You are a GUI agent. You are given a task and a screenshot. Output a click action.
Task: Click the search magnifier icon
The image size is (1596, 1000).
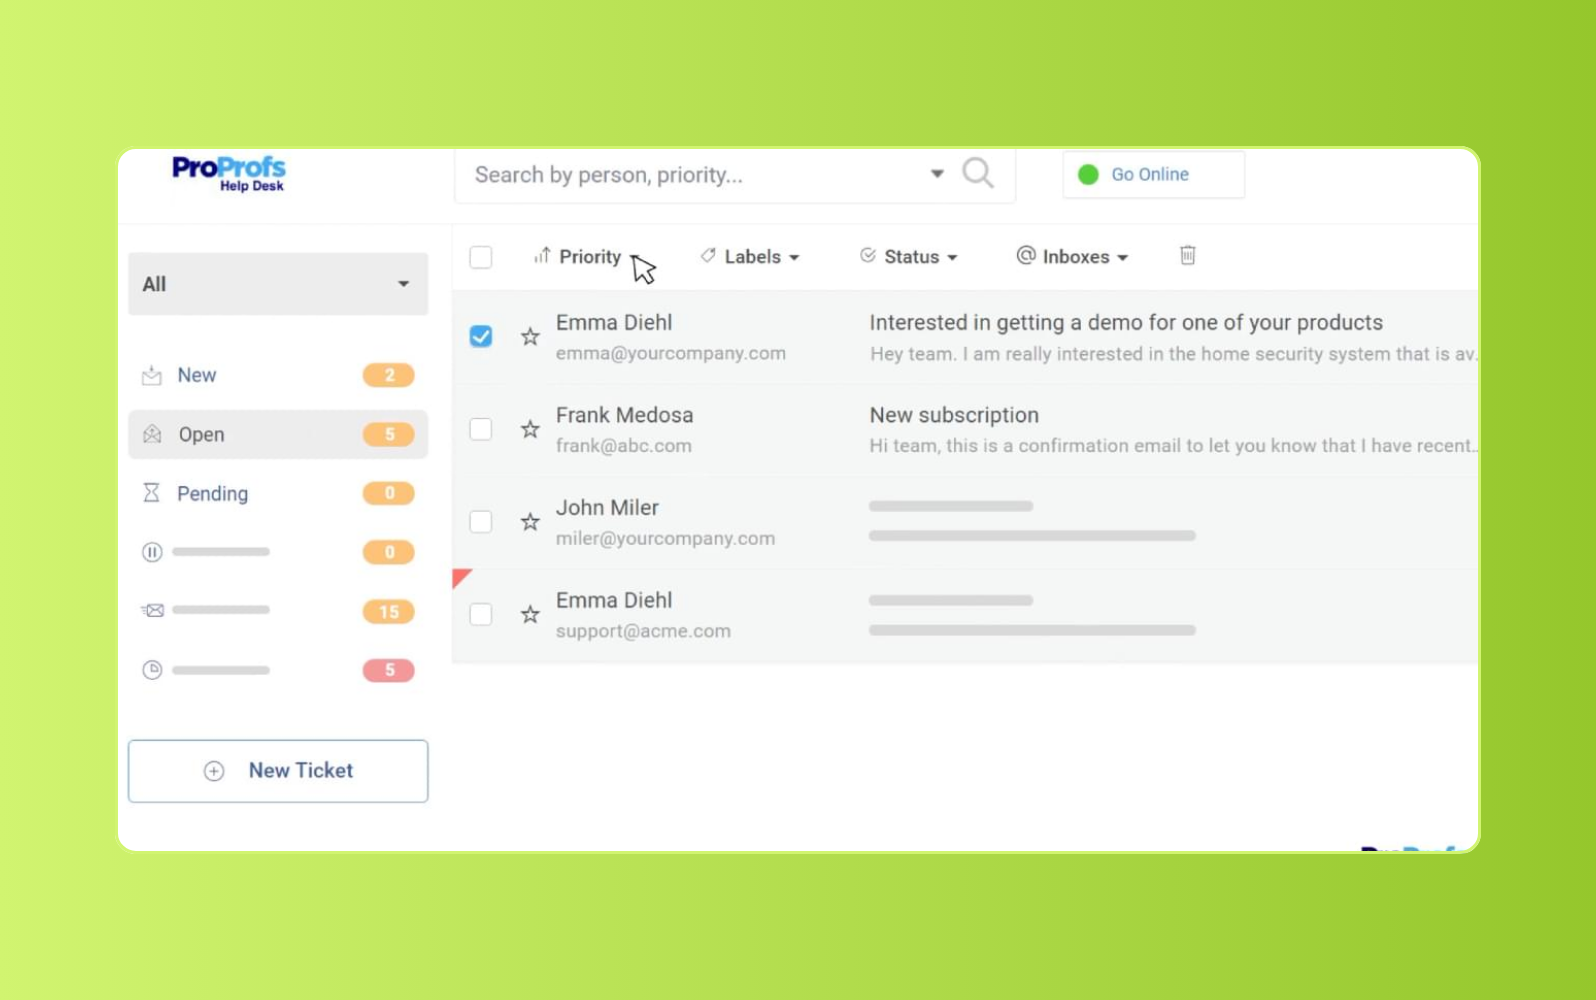[978, 174]
